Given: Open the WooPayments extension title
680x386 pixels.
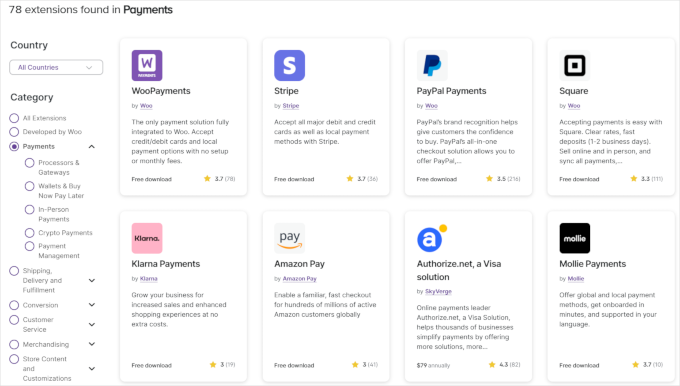Looking at the screenshot, I should (x=161, y=91).
